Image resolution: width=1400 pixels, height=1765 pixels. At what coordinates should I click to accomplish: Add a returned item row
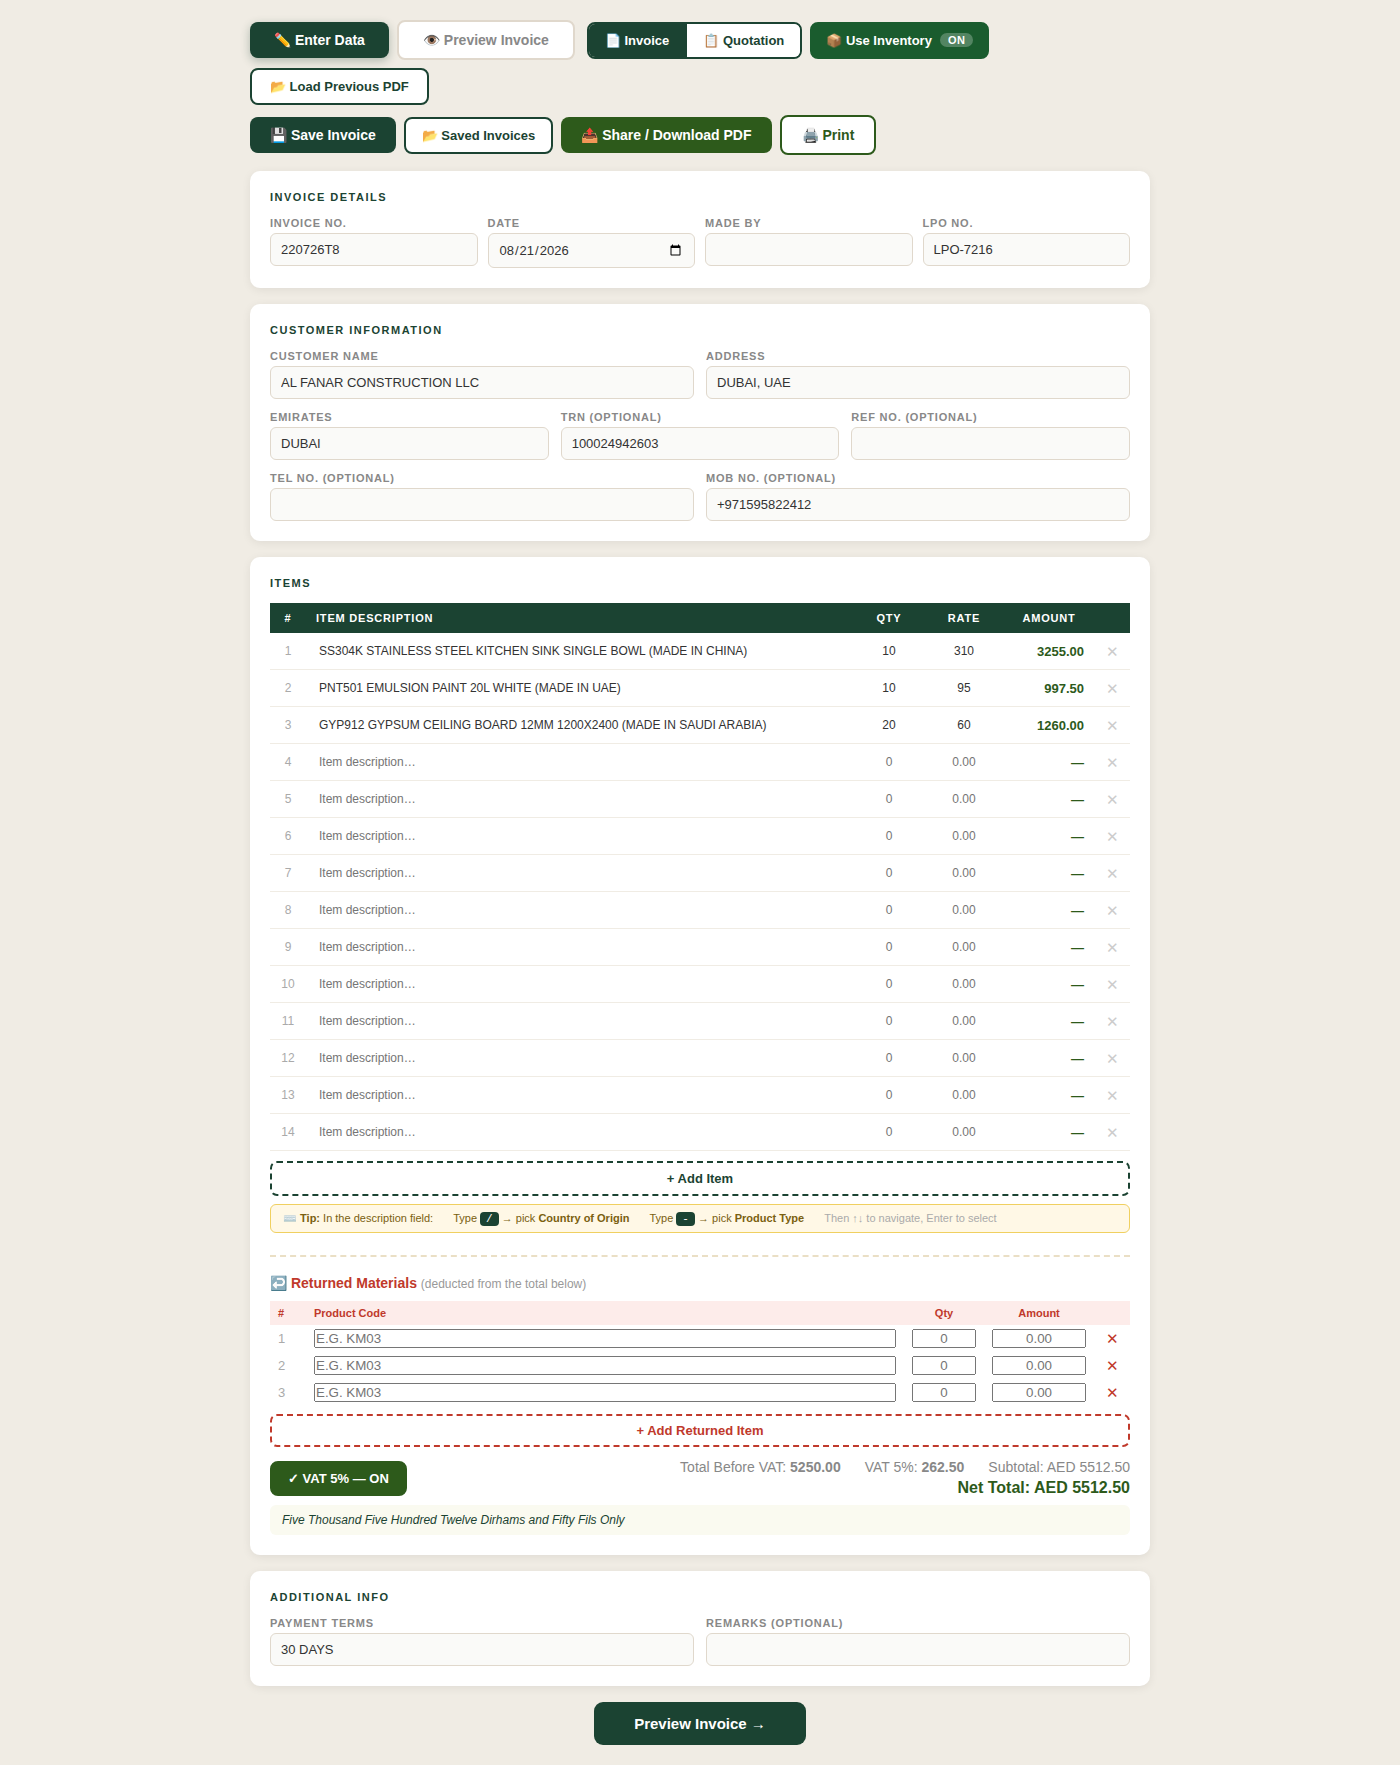point(700,1431)
